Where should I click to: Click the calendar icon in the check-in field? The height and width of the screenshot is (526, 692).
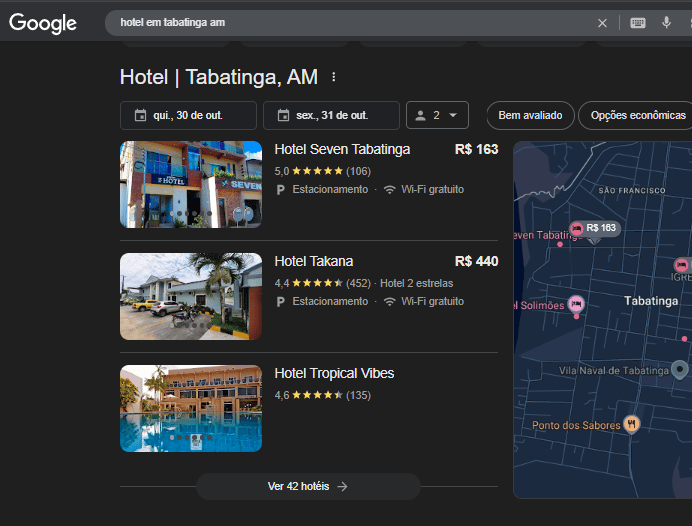click(x=140, y=116)
